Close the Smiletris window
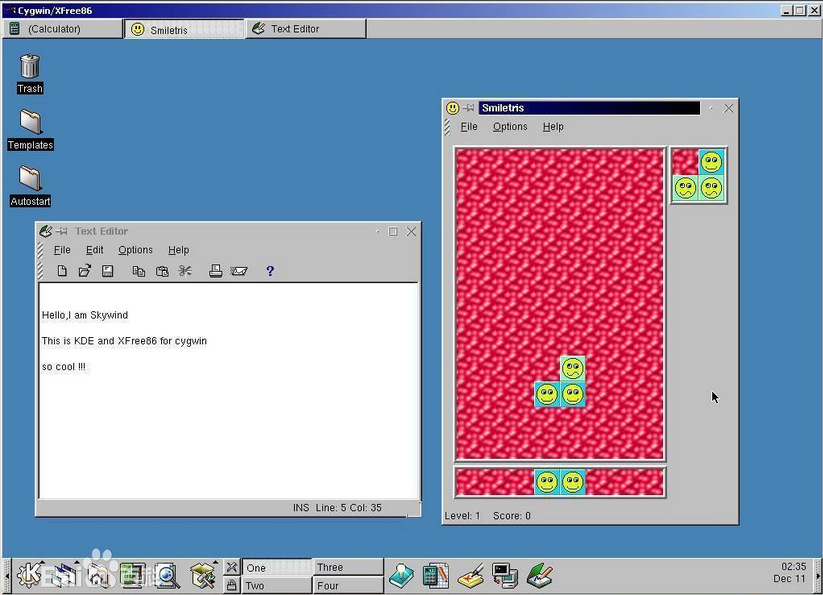 (x=728, y=108)
